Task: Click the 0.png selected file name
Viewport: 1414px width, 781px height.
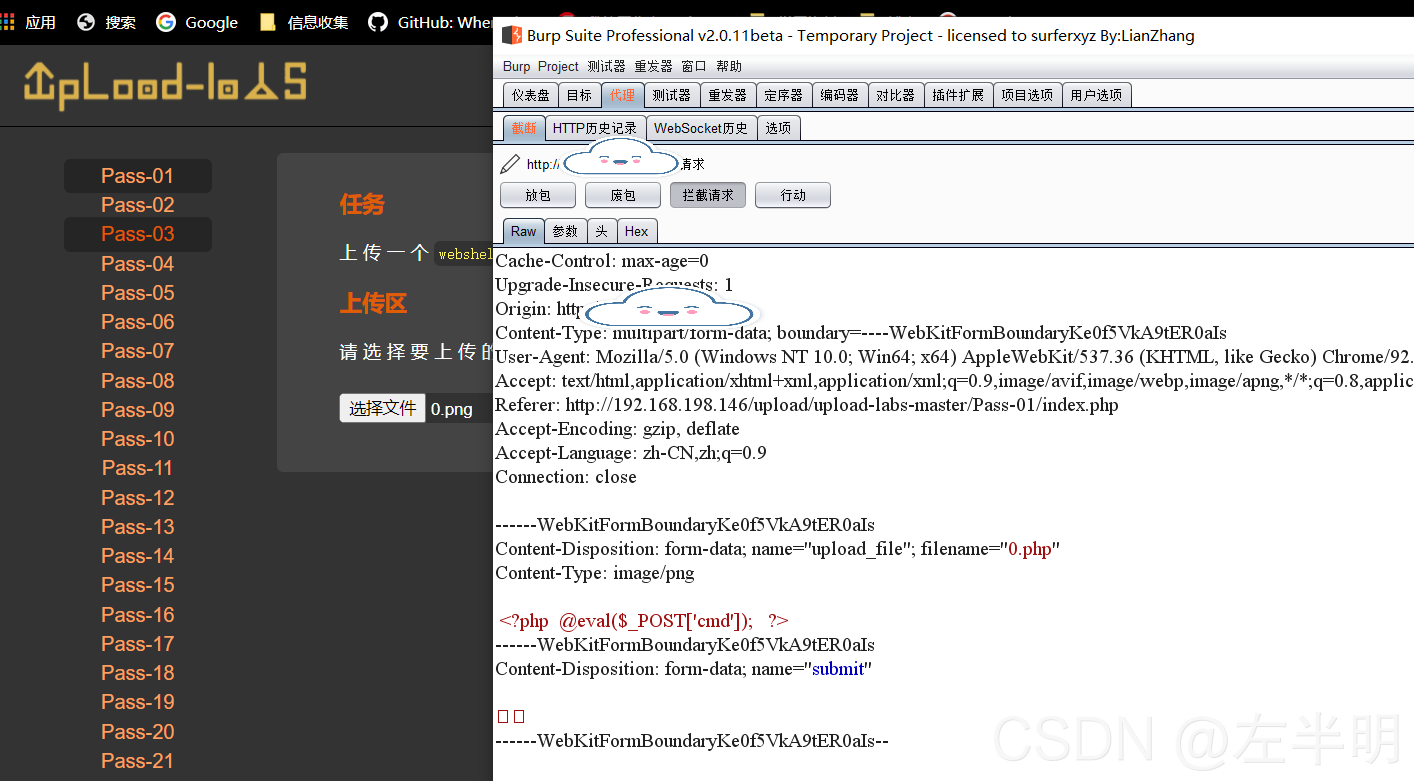Action: [452, 409]
